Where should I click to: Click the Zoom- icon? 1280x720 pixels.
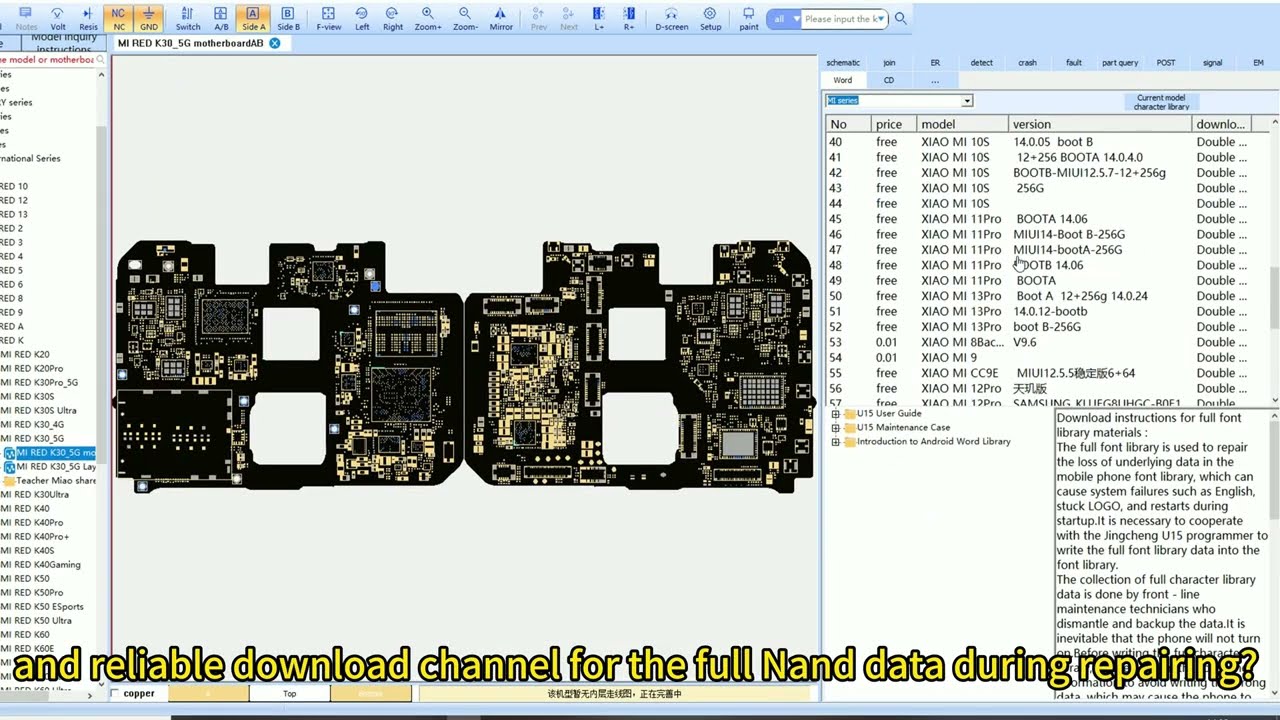(x=464, y=18)
